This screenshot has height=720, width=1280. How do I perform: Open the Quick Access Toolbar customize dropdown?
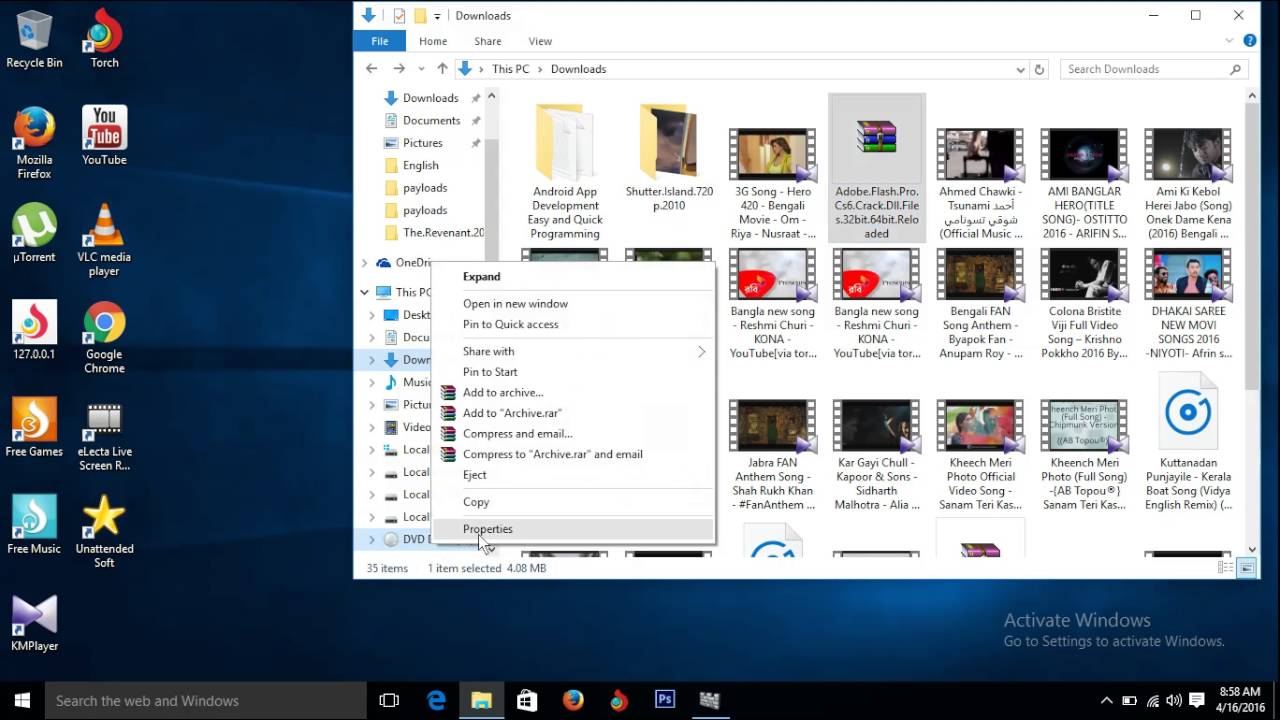click(437, 16)
